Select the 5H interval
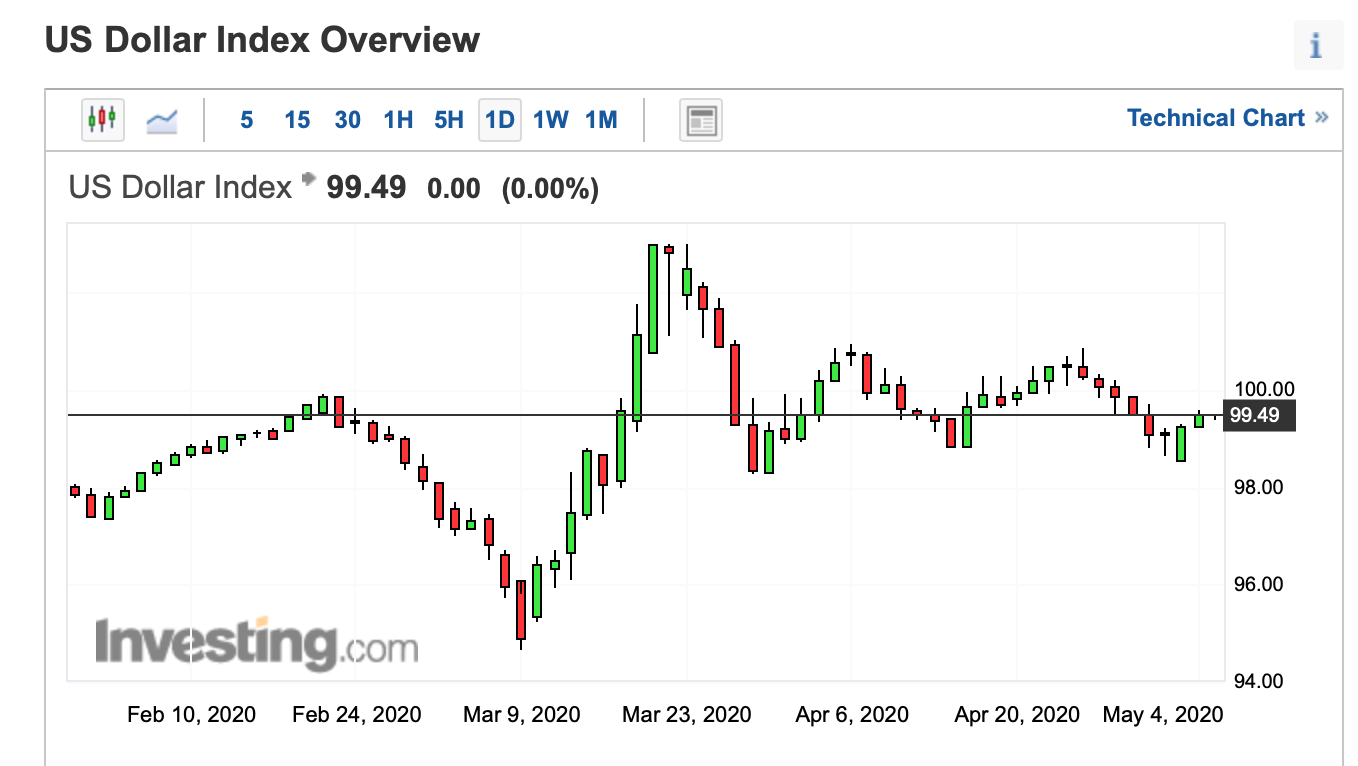 pos(449,121)
